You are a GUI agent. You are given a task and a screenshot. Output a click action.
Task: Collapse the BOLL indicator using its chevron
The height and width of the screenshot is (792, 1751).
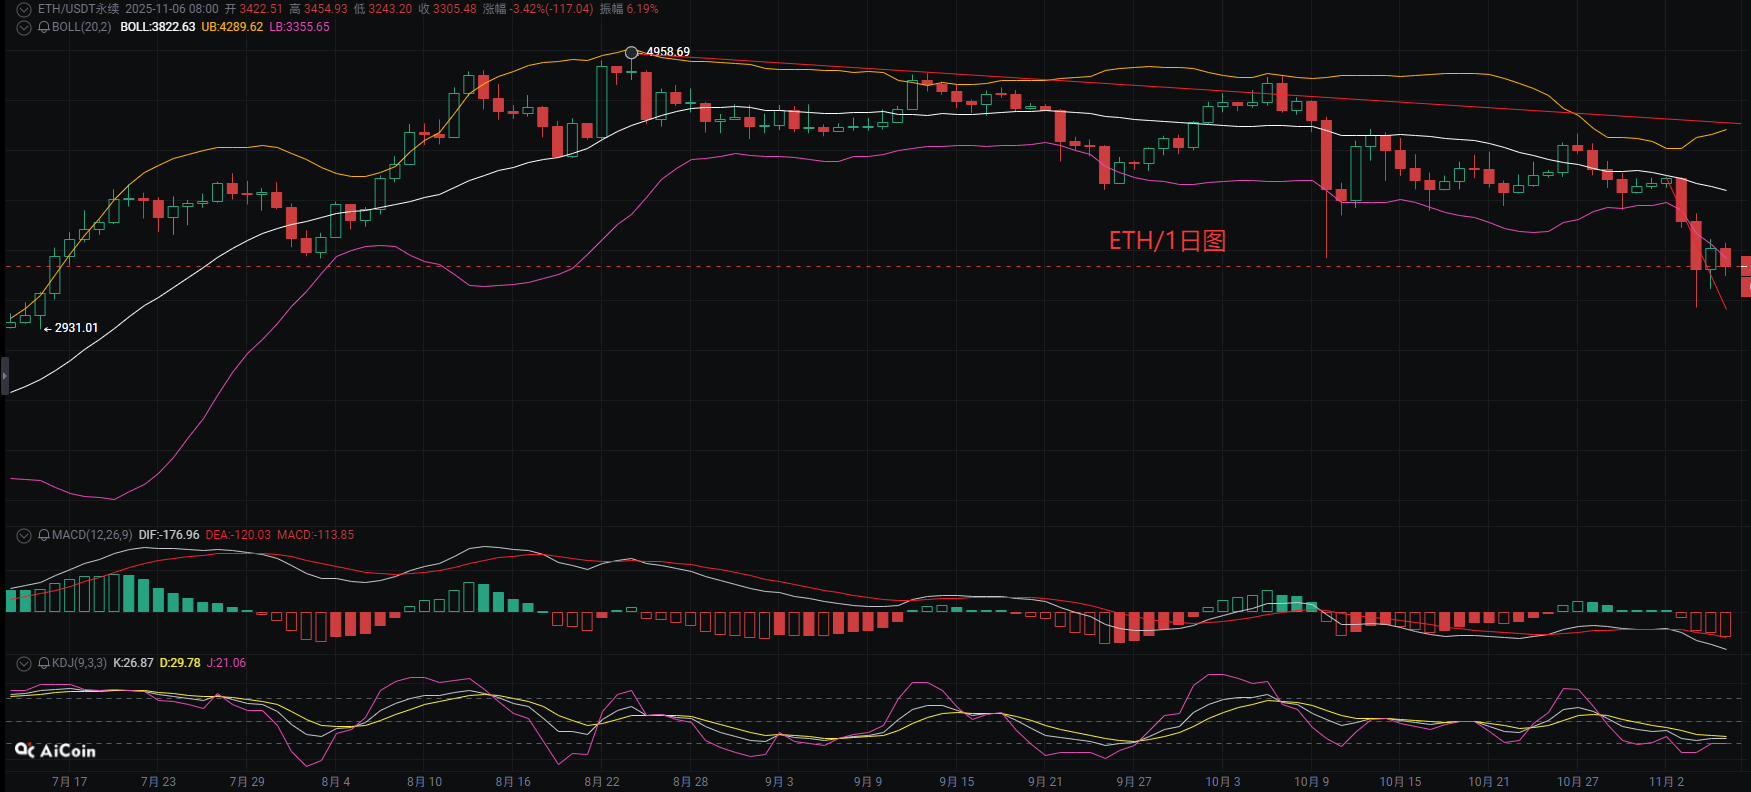click(24, 27)
